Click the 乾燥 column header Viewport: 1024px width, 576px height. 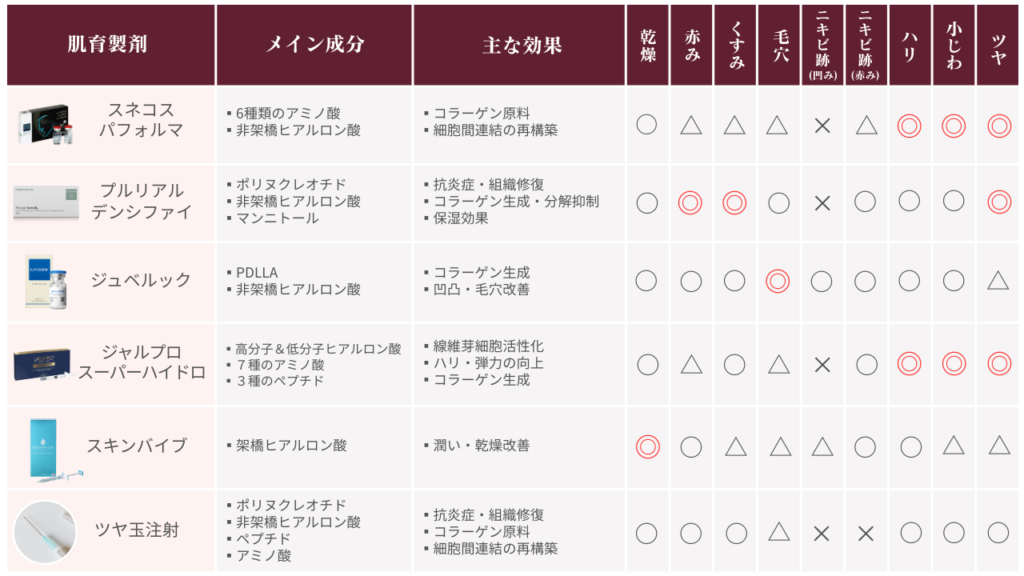[x=647, y=45]
